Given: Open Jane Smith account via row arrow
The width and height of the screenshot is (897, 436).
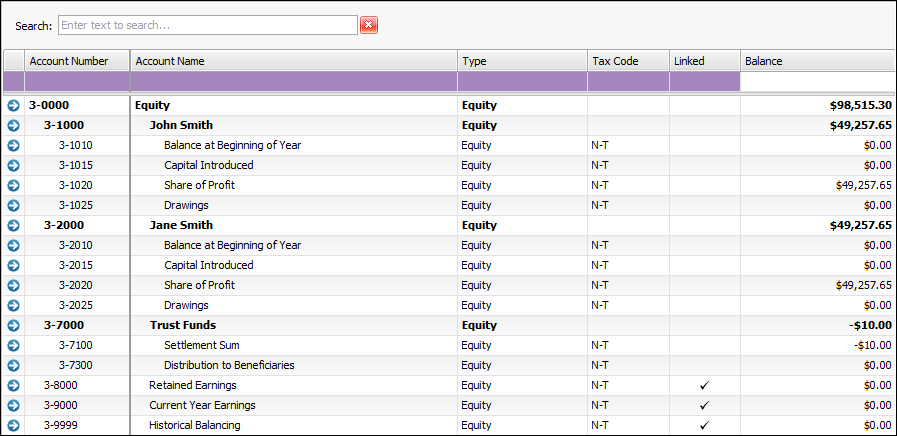Looking at the screenshot, I should [x=13, y=225].
